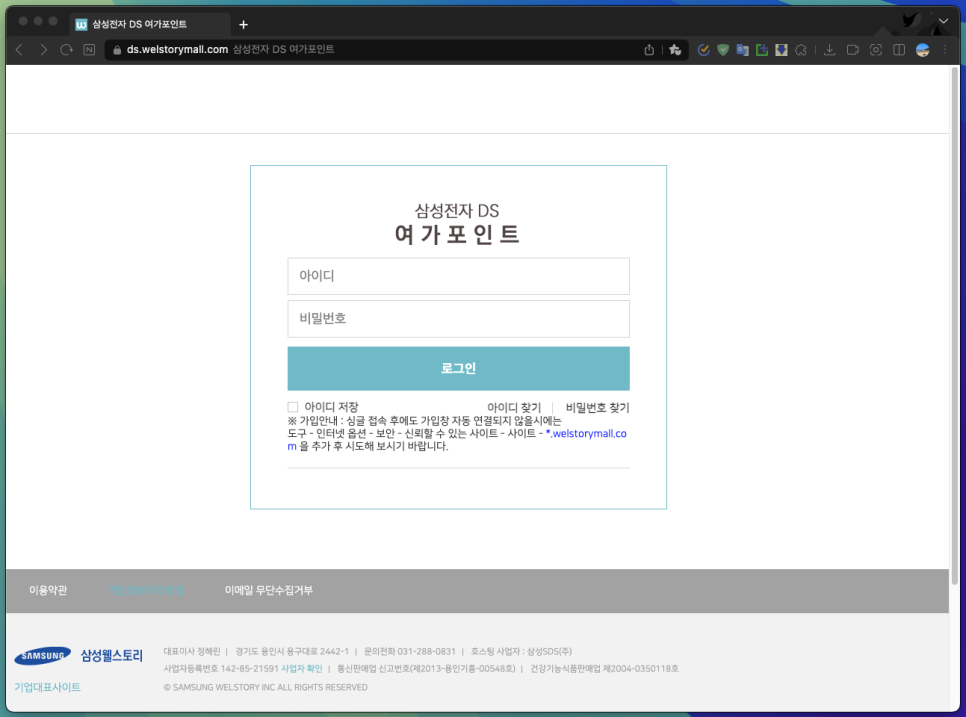Open a new tab with plus
This screenshot has height=717, width=966.
point(243,25)
